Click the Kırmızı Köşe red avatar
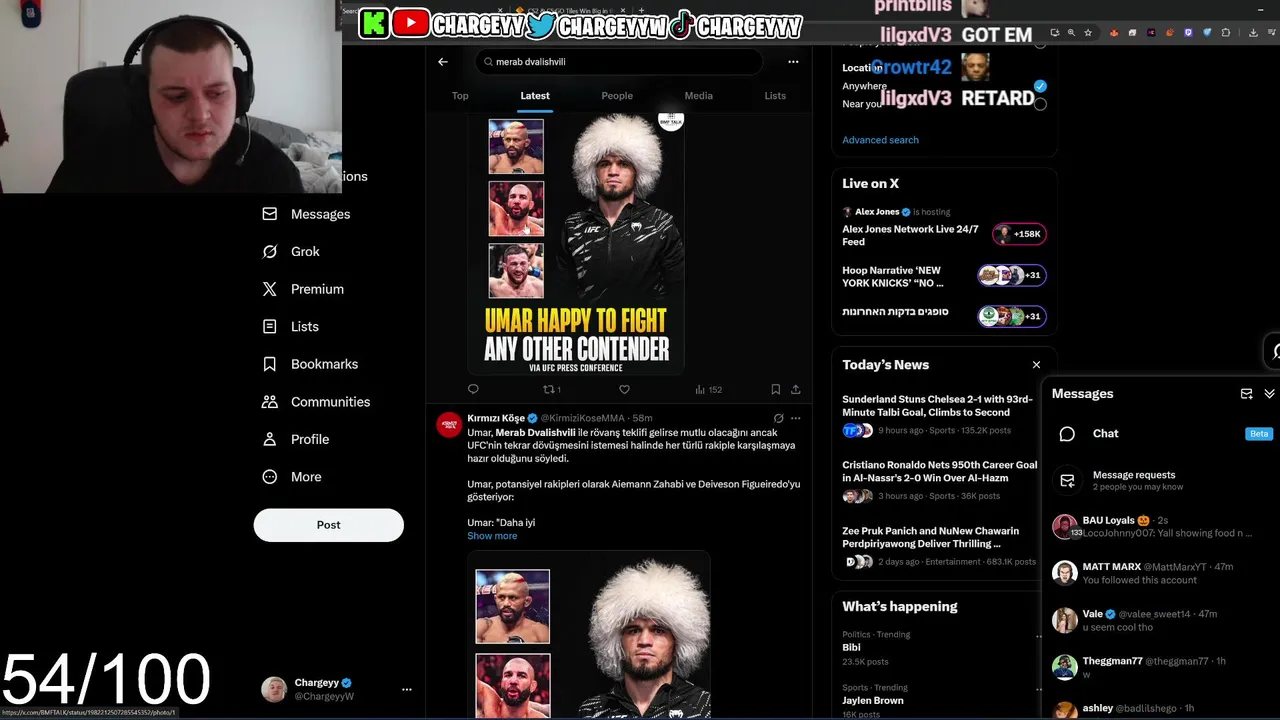The width and height of the screenshot is (1280, 720). click(x=449, y=425)
